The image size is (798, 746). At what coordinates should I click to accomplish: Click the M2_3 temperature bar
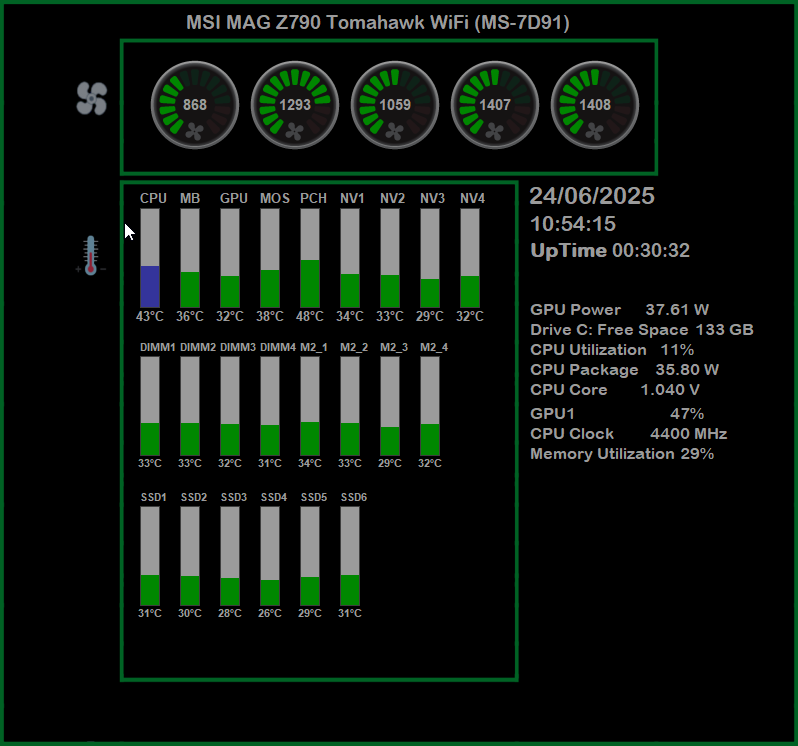(390, 406)
